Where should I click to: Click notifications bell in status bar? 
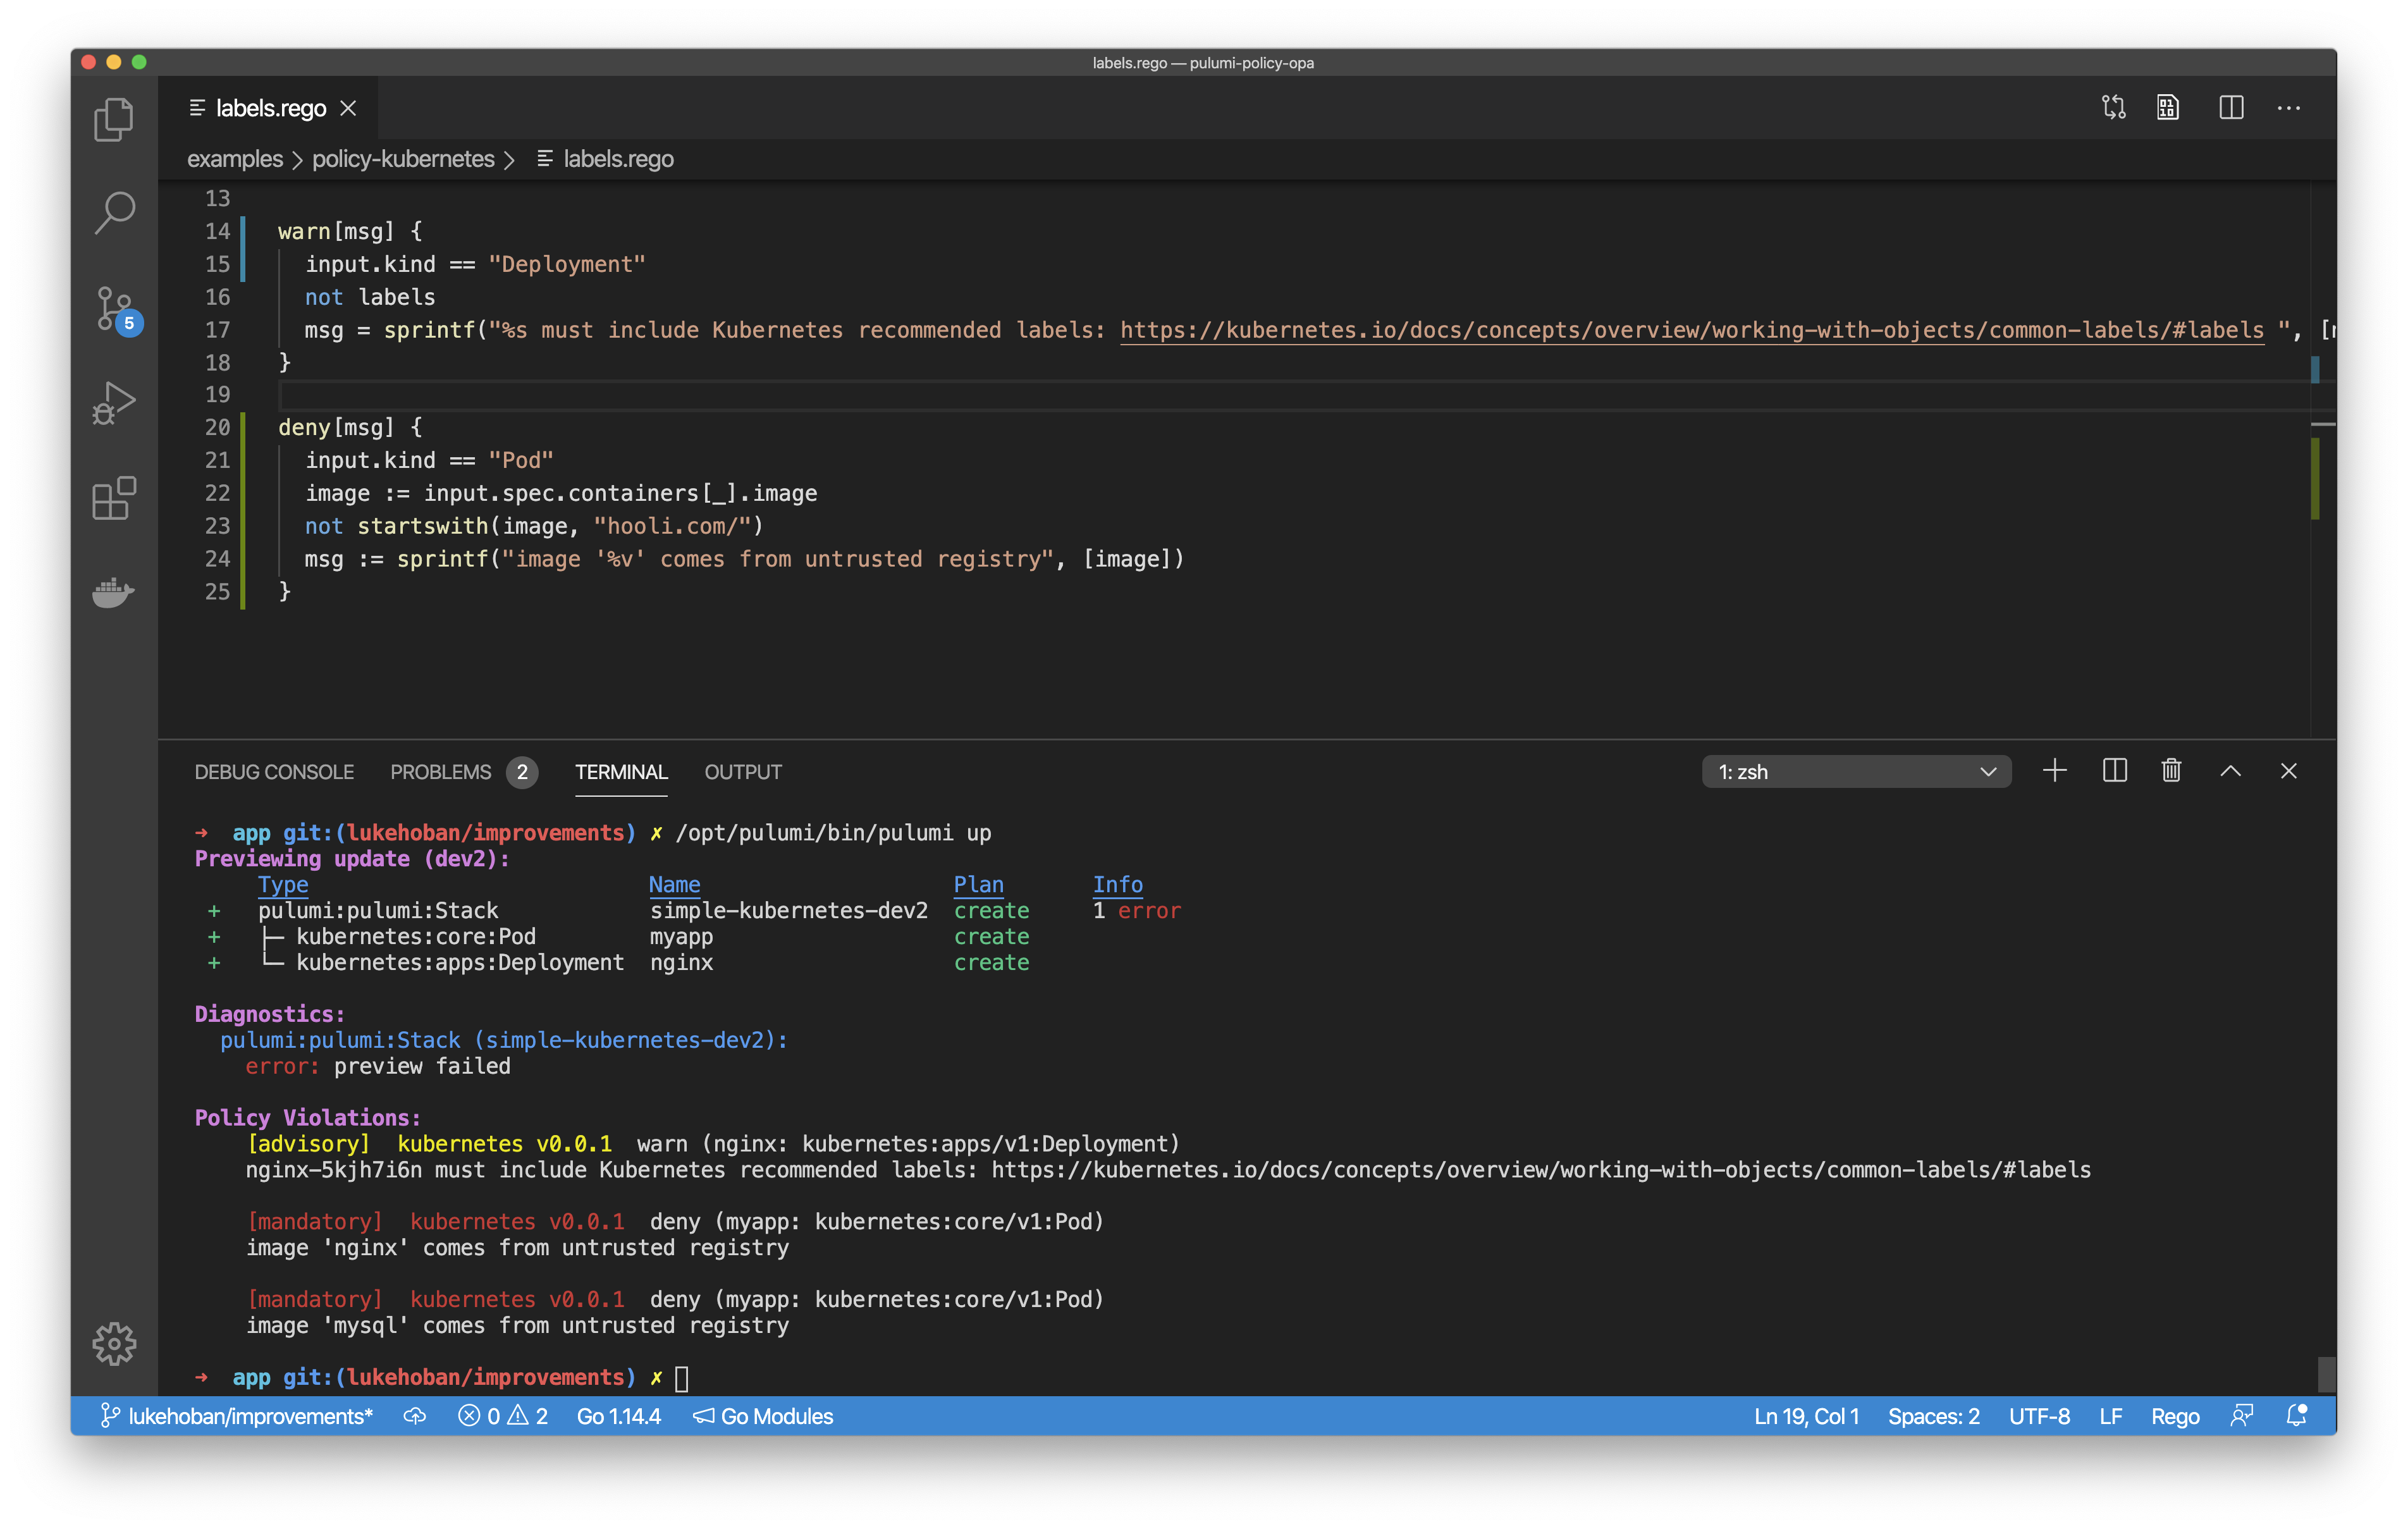[2297, 1415]
